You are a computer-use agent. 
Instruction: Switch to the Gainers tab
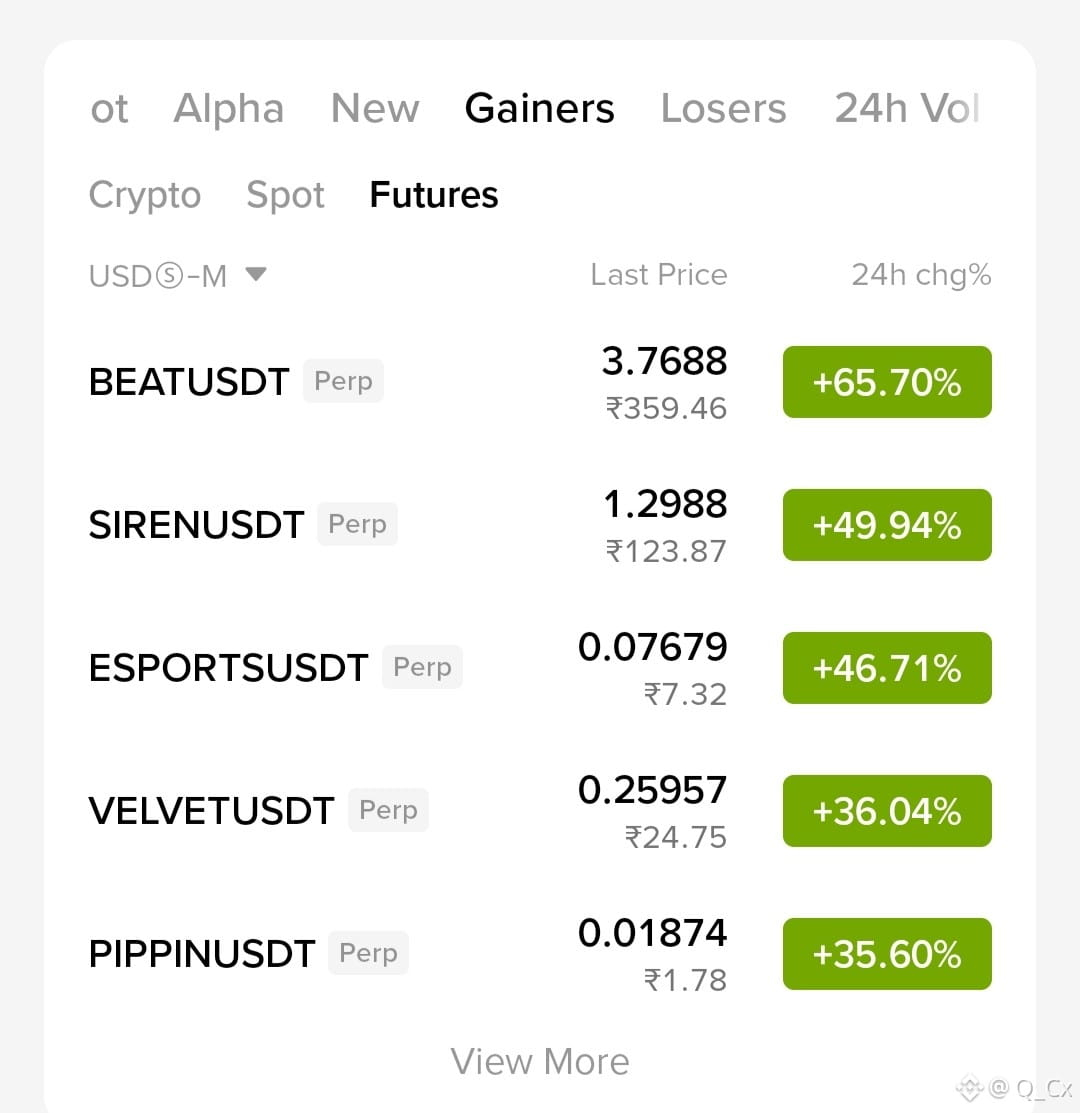click(539, 109)
